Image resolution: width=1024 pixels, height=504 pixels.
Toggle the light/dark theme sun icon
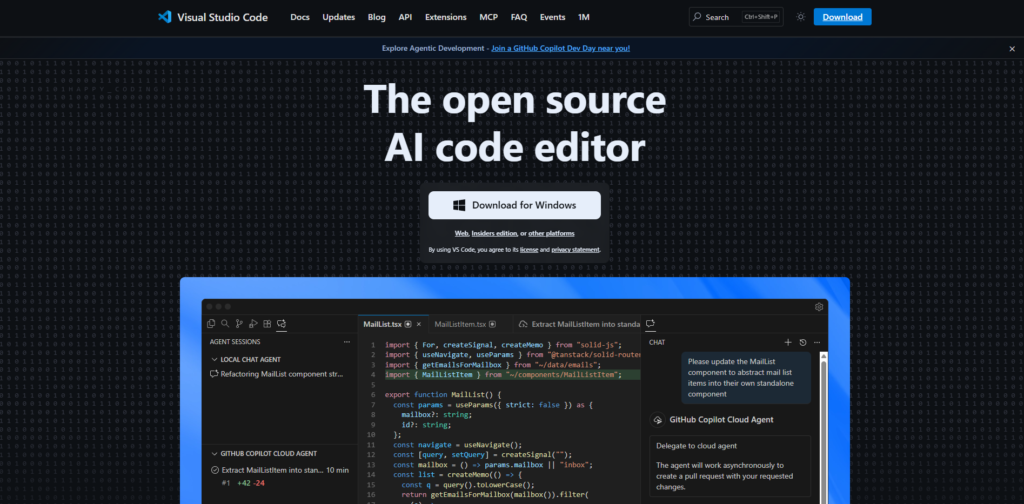coord(800,17)
